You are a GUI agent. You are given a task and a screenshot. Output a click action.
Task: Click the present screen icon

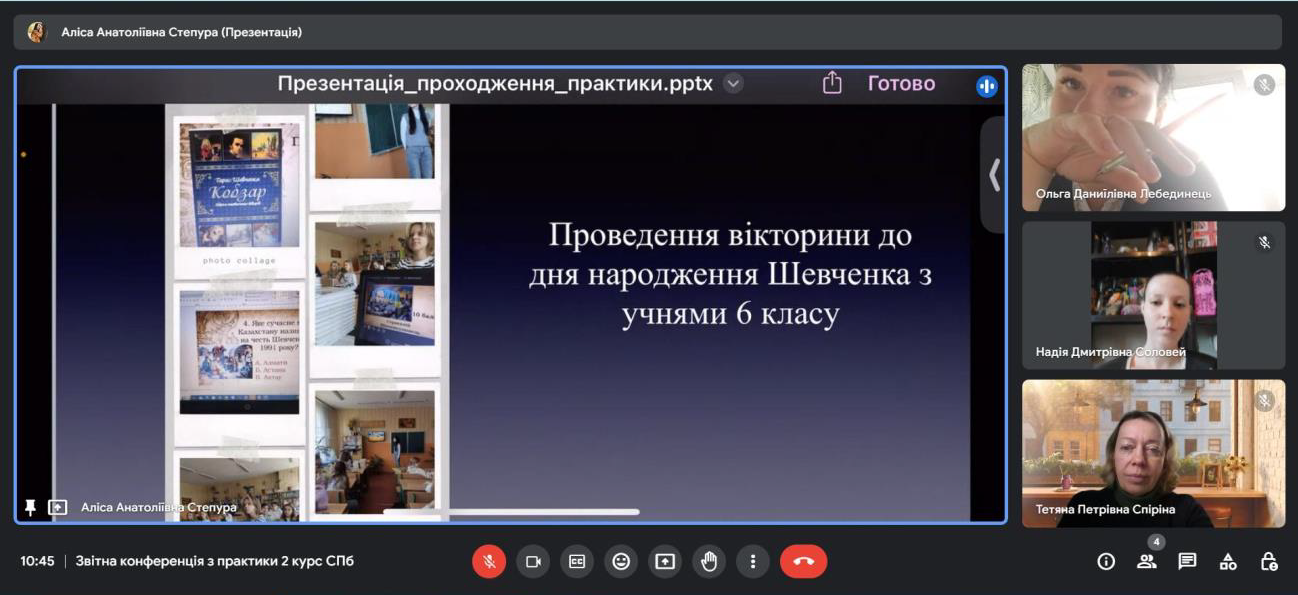[x=665, y=562]
